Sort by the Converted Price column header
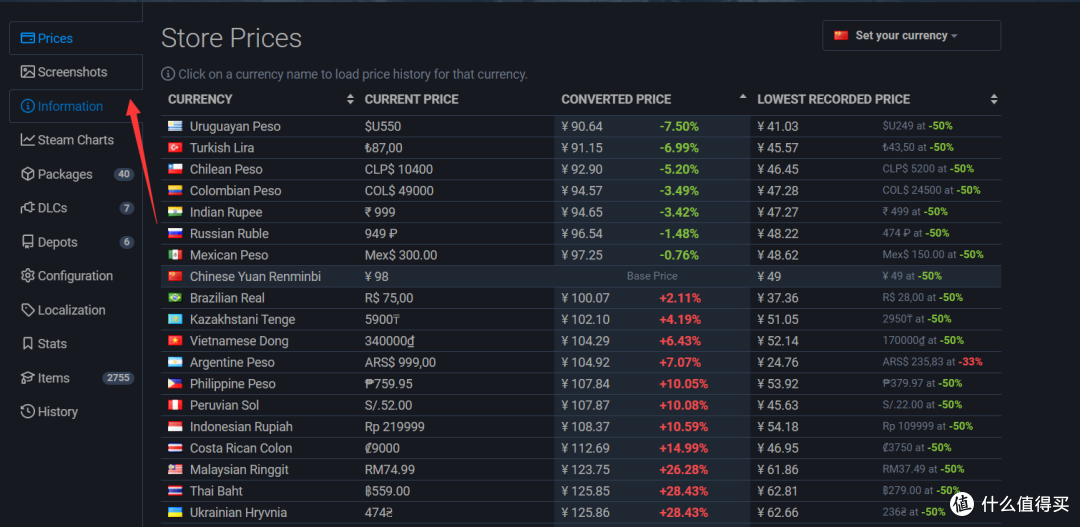Screen dimensions: 1080x527 point(616,100)
